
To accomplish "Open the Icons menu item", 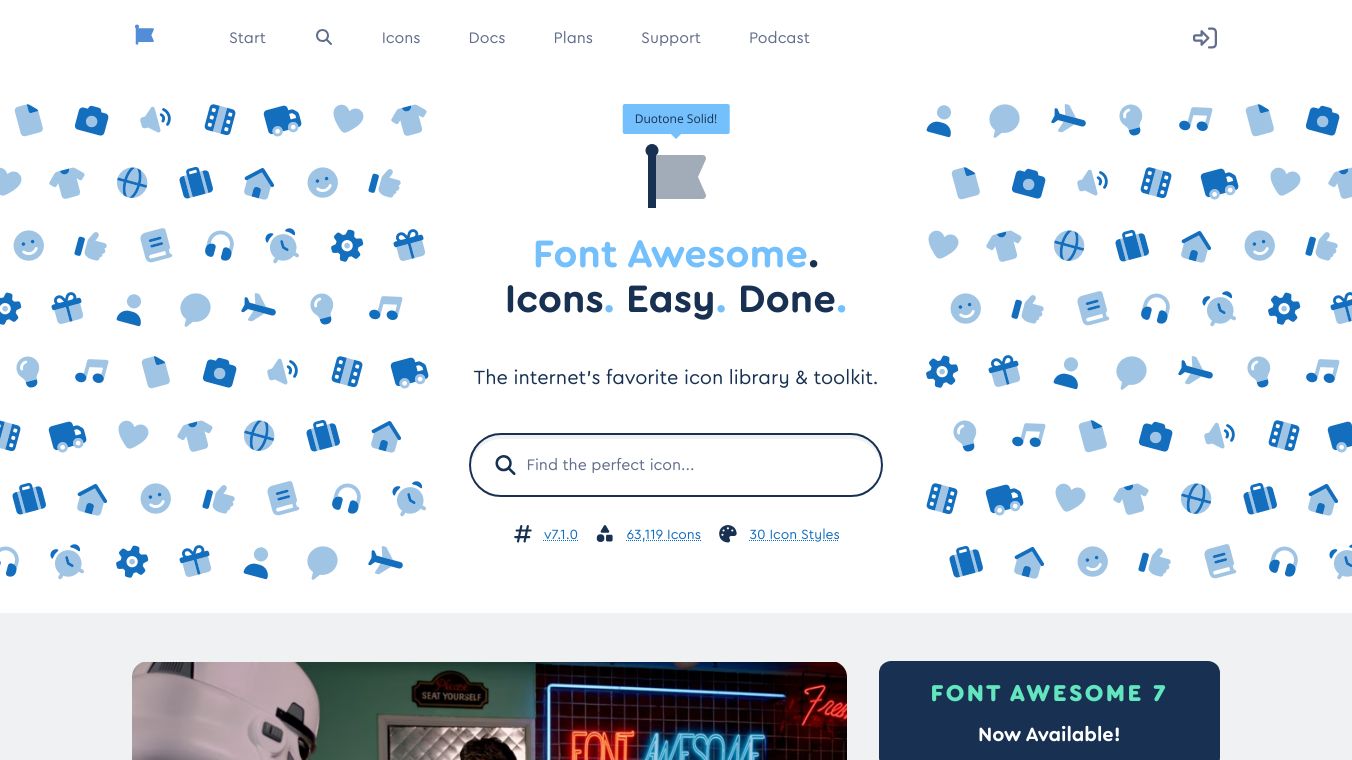I will click(x=401, y=38).
